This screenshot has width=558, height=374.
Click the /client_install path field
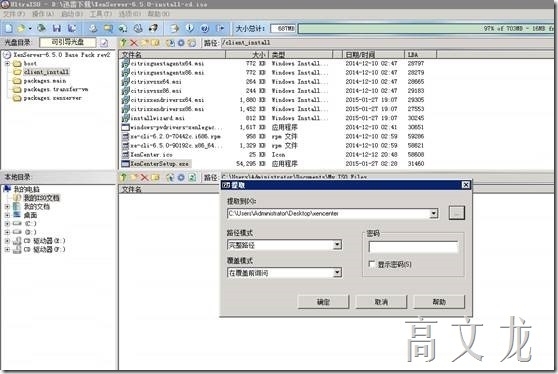pyautogui.click(x=387, y=43)
